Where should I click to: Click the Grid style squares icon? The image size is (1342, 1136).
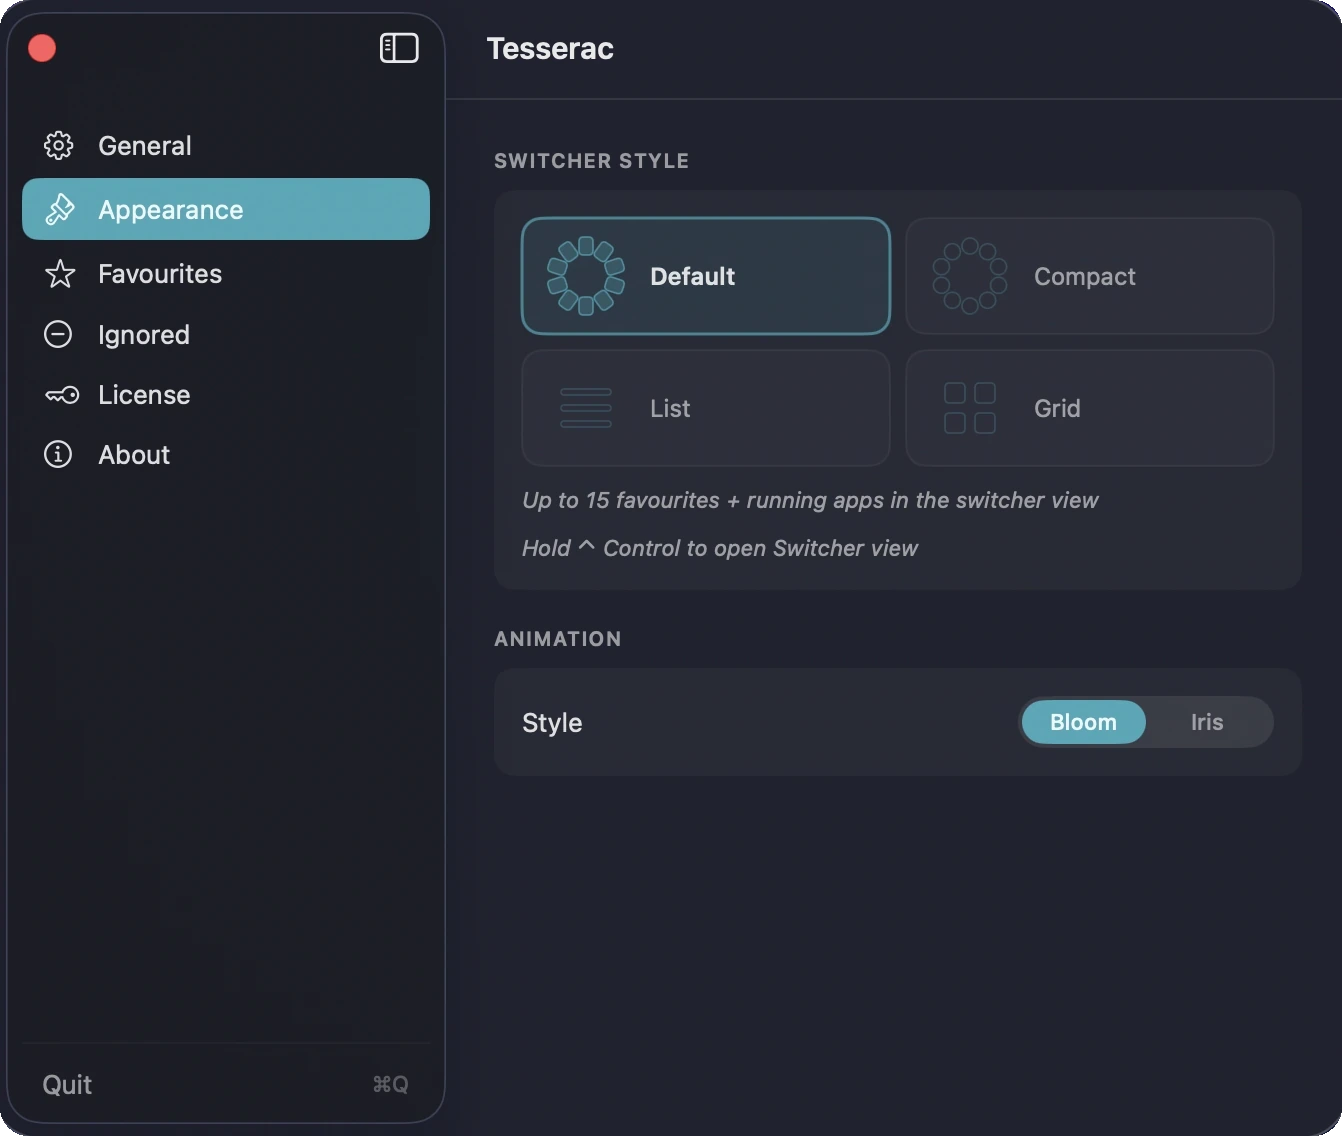[x=970, y=408]
